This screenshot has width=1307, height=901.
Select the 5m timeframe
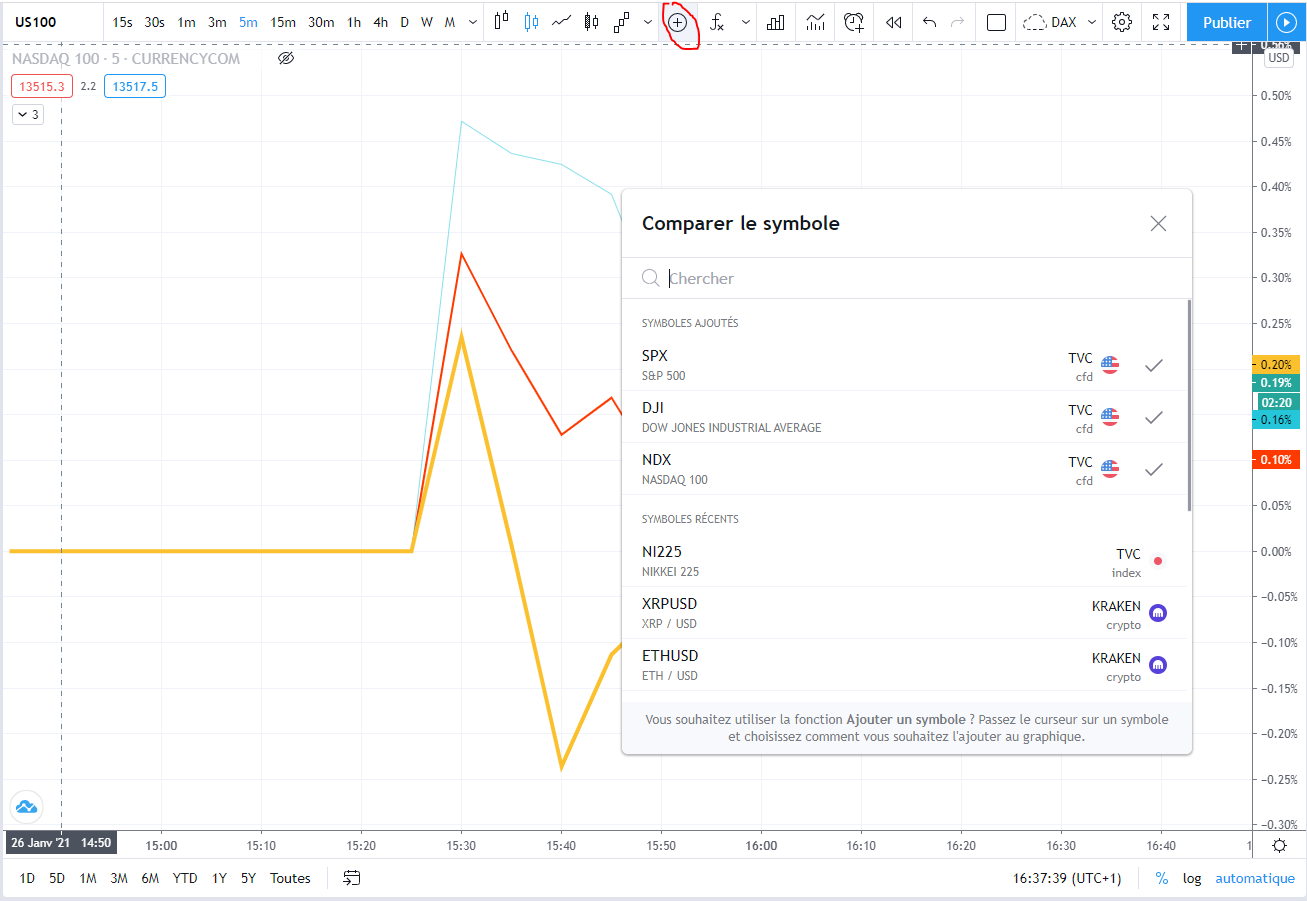point(248,22)
